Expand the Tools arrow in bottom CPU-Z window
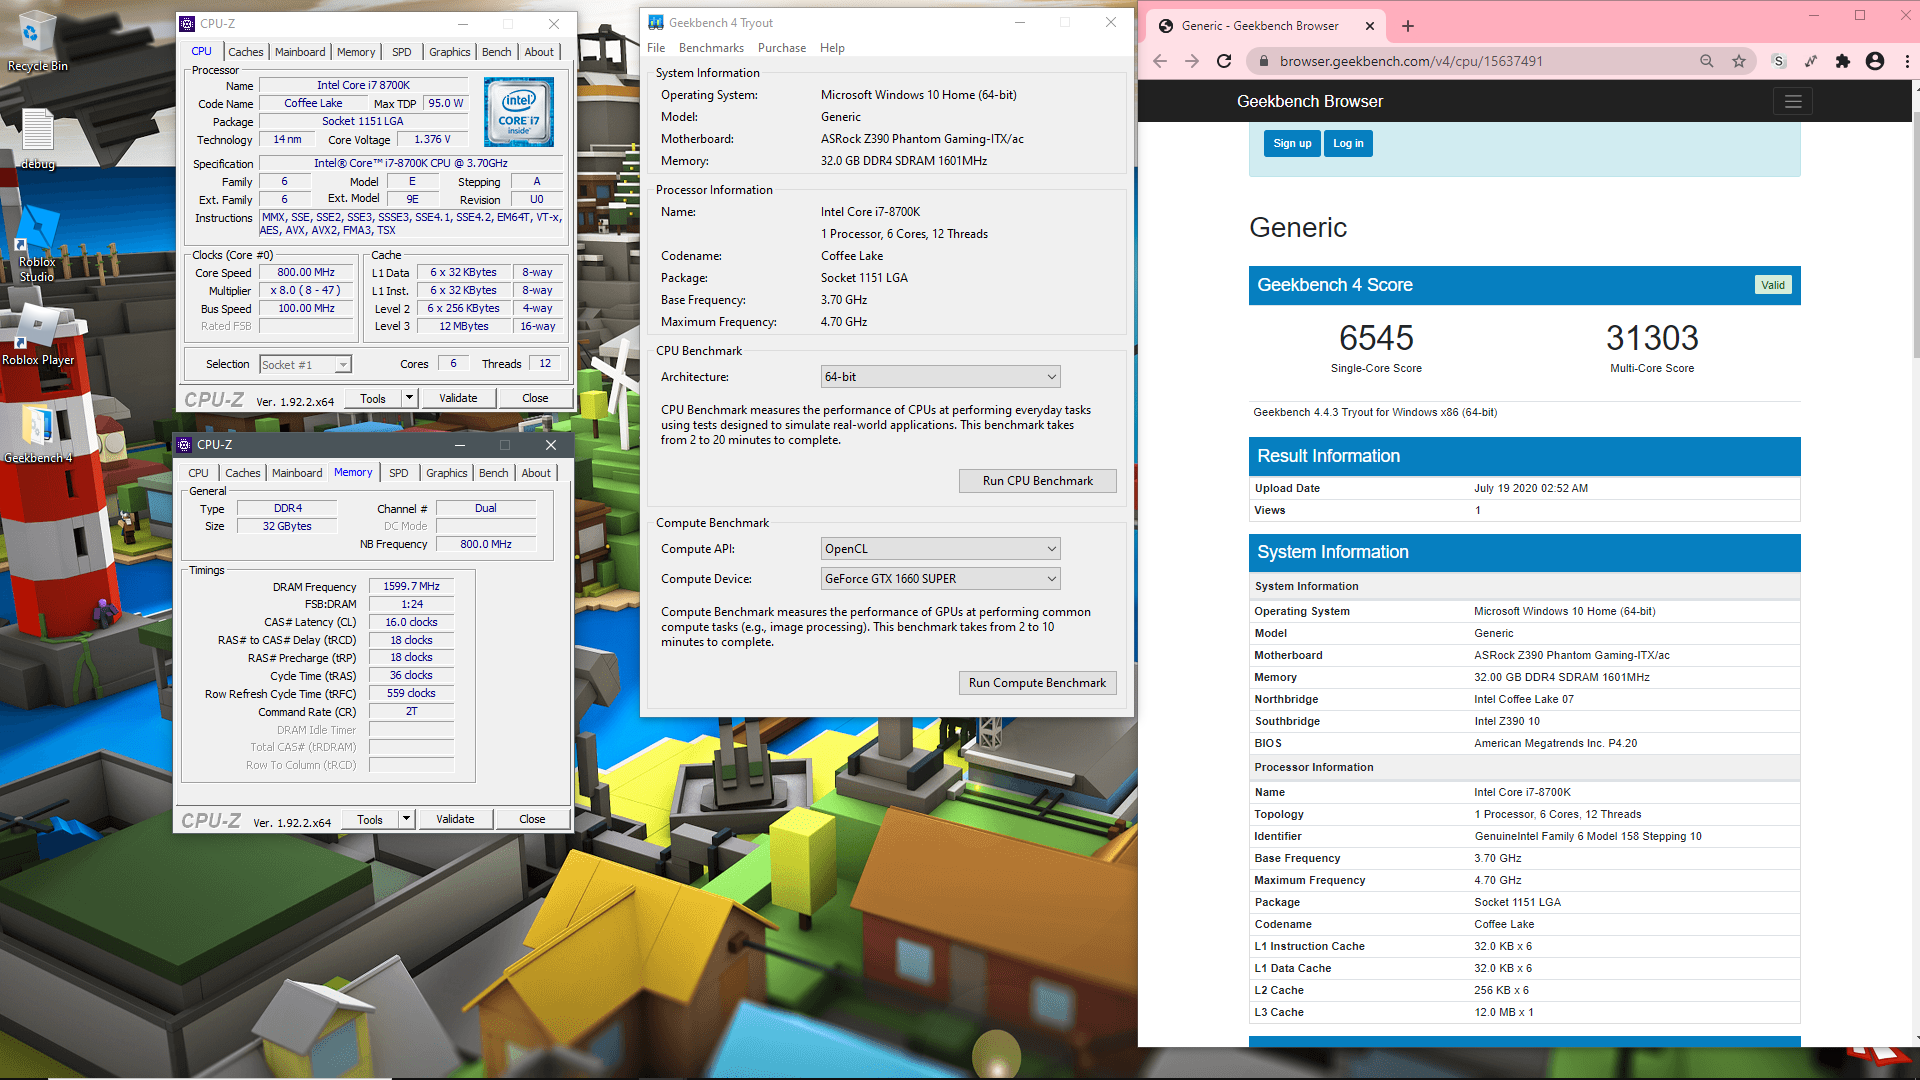 point(405,819)
